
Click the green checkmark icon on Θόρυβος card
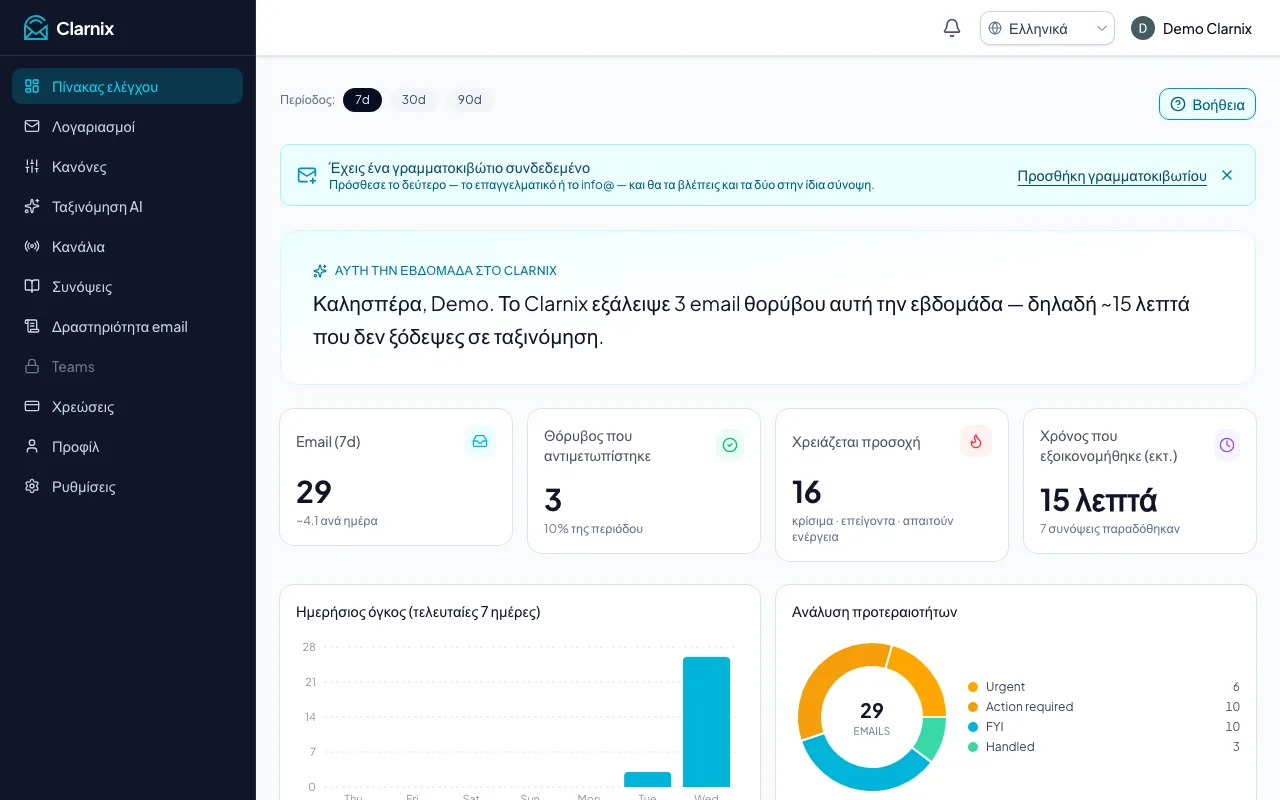coord(730,445)
